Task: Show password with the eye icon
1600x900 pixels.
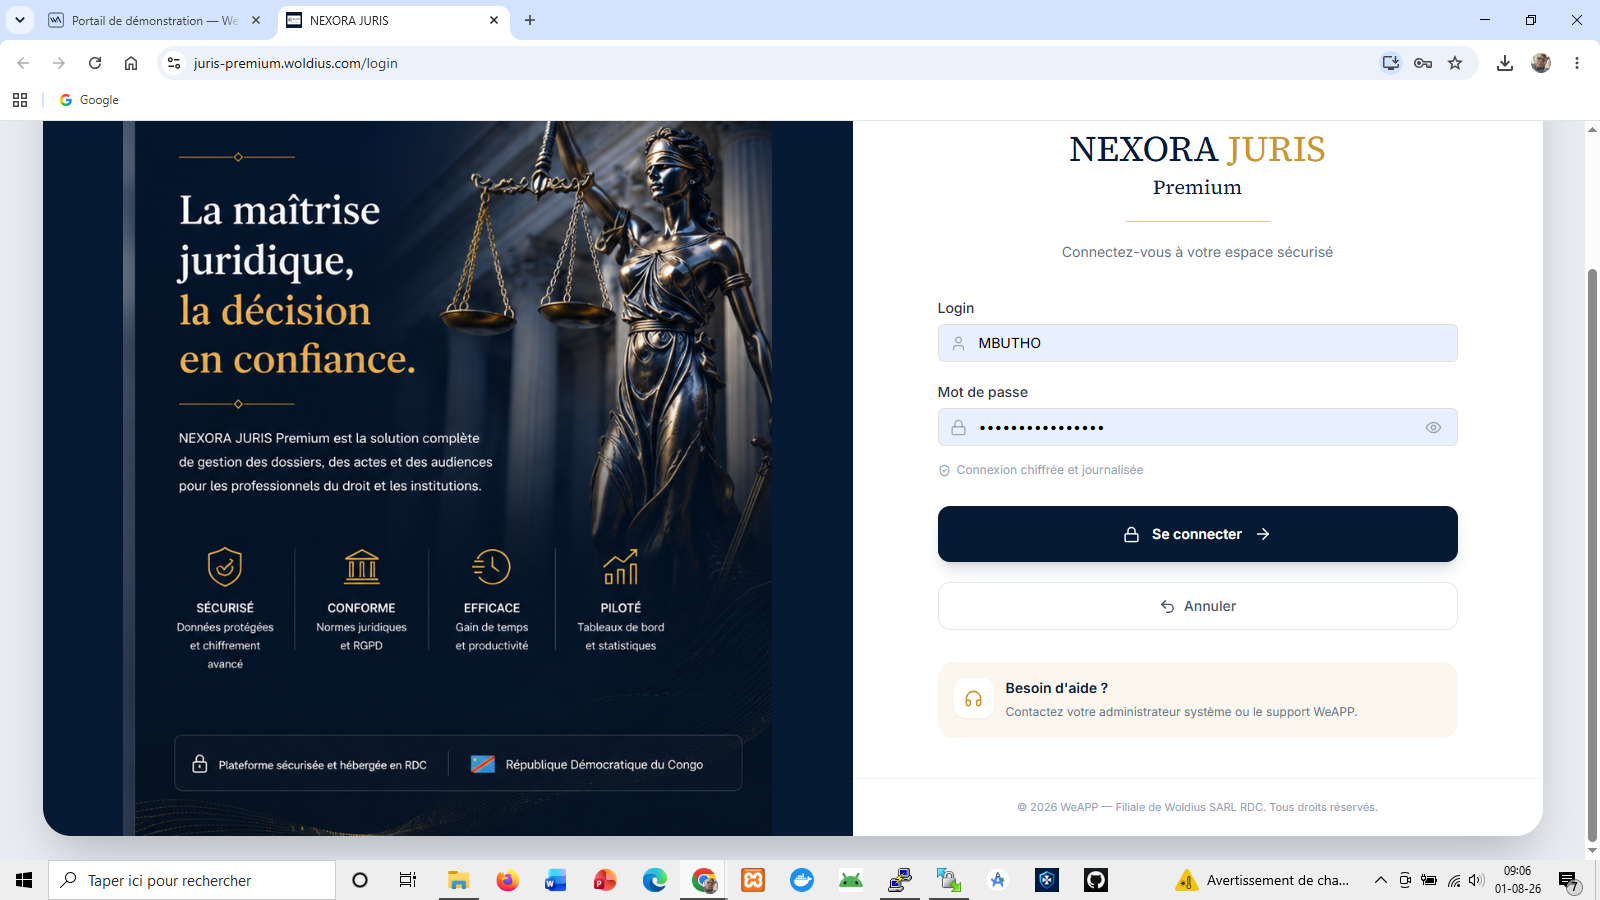Action: point(1433,428)
